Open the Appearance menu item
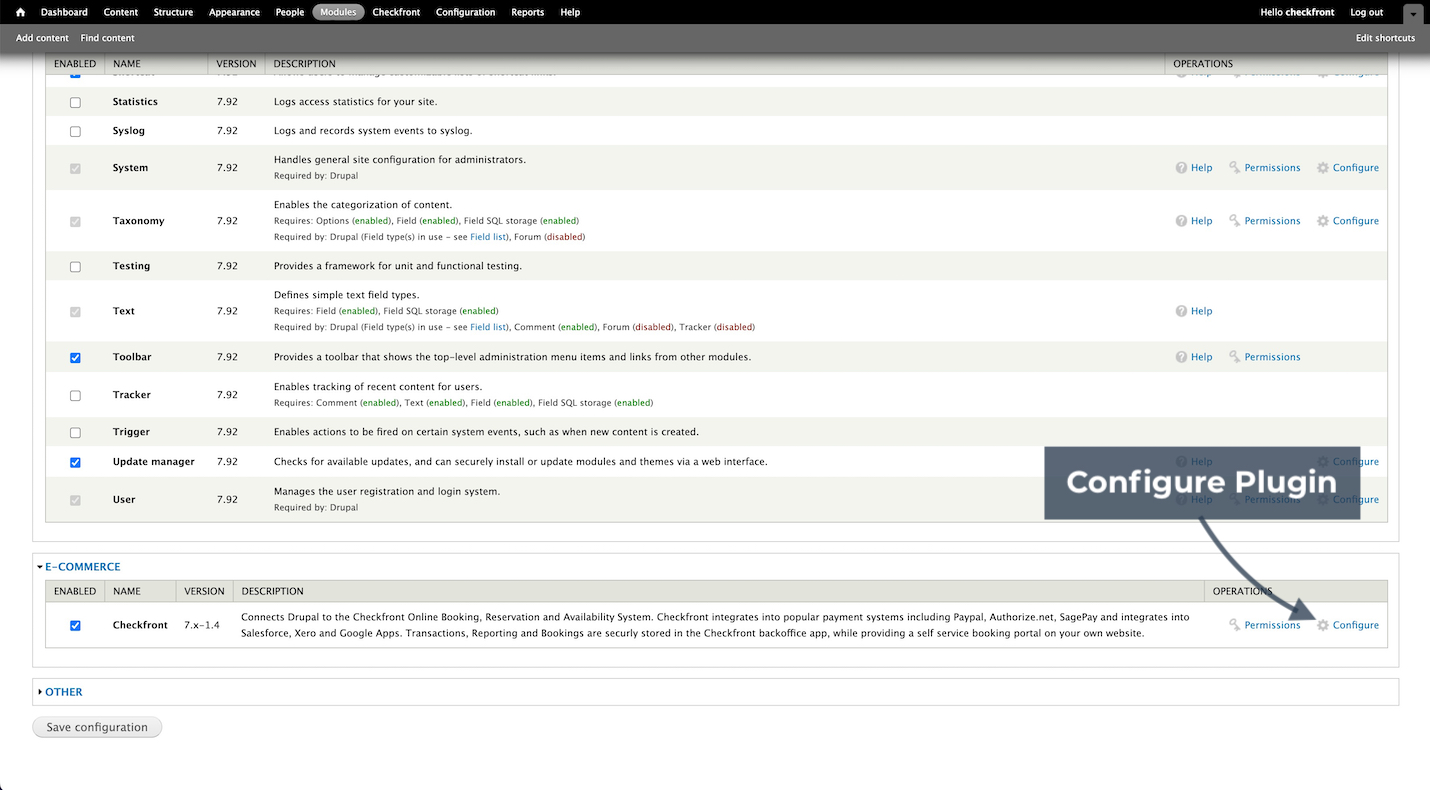 pyautogui.click(x=234, y=12)
